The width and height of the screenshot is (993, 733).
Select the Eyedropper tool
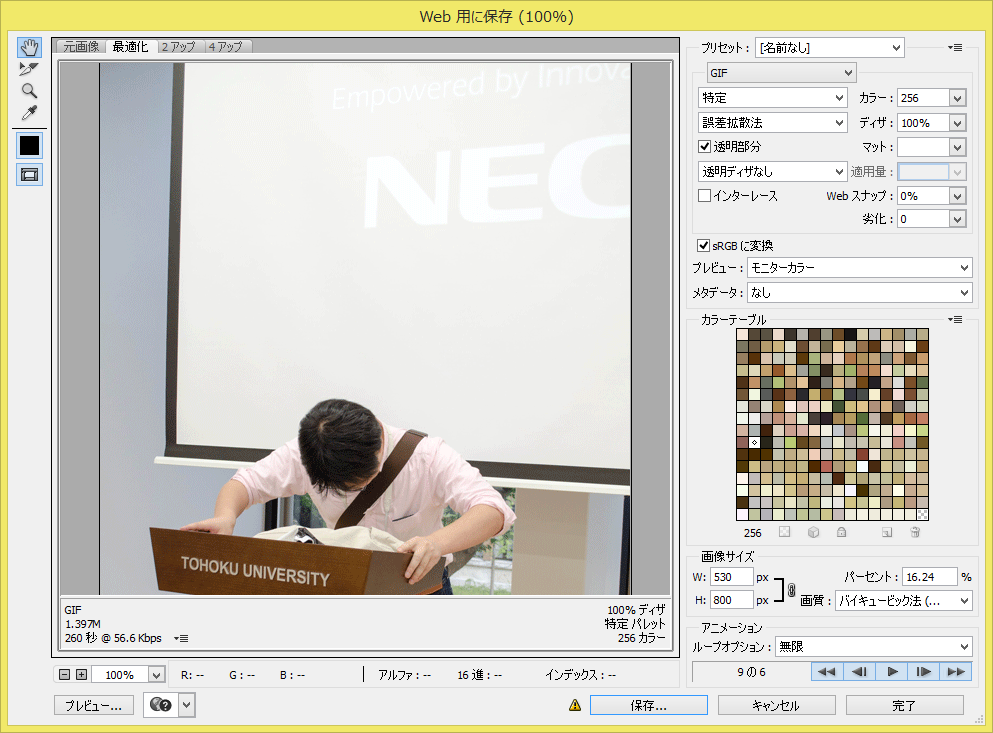[x=29, y=113]
